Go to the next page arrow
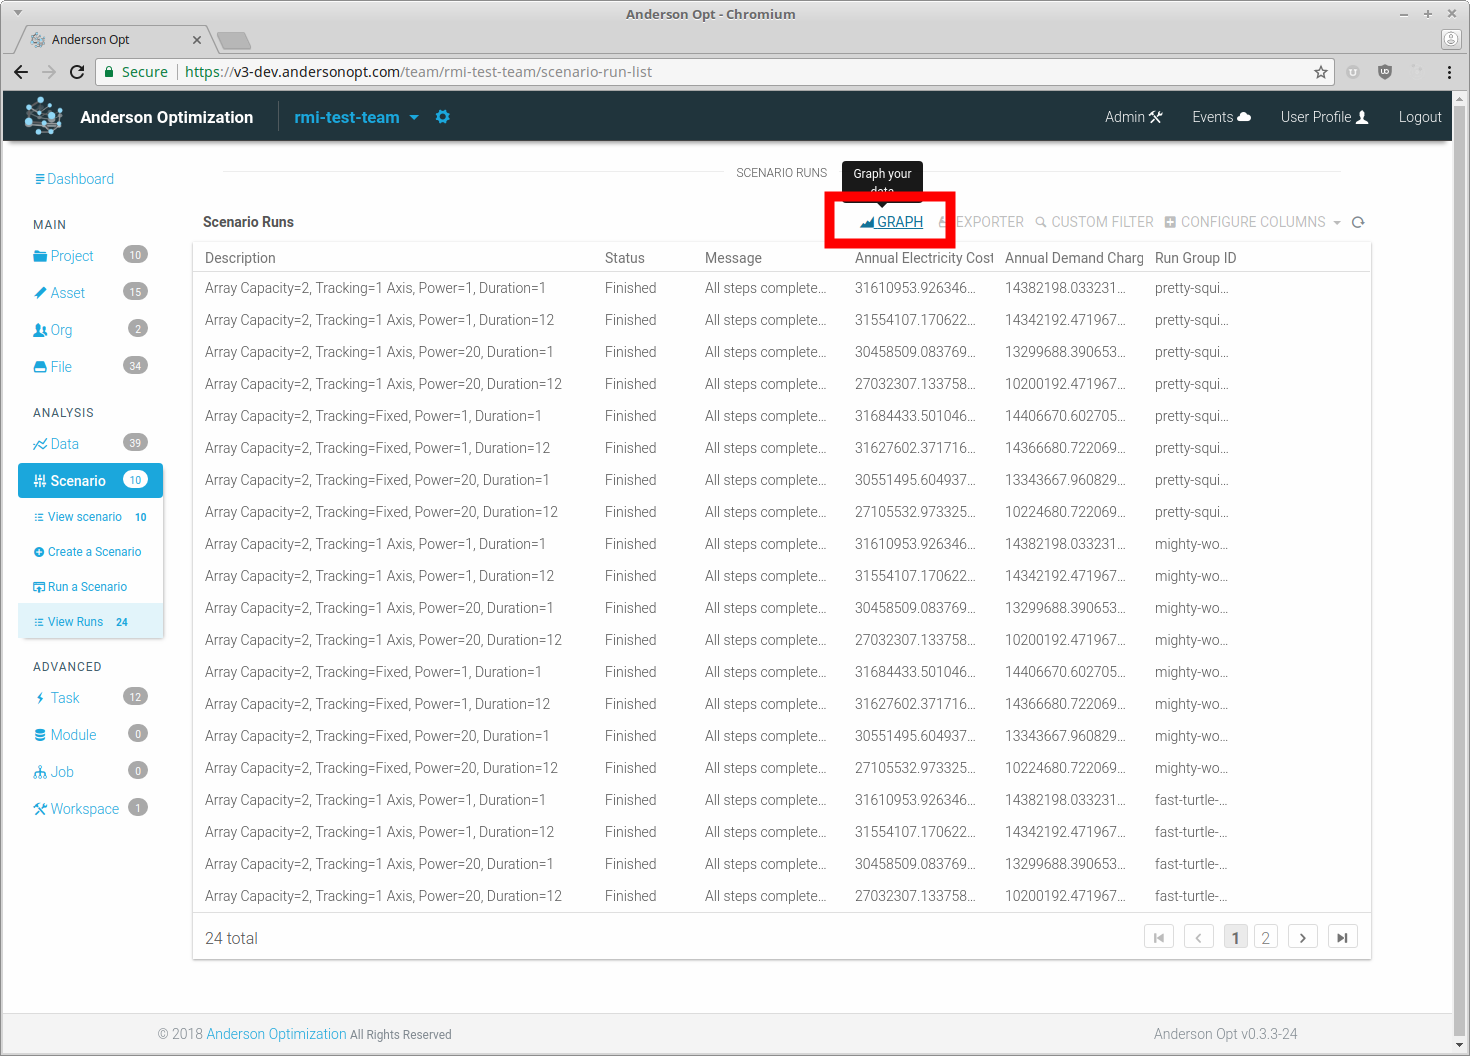This screenshot has width=1470, height=1056. [x=1302, y=938]
